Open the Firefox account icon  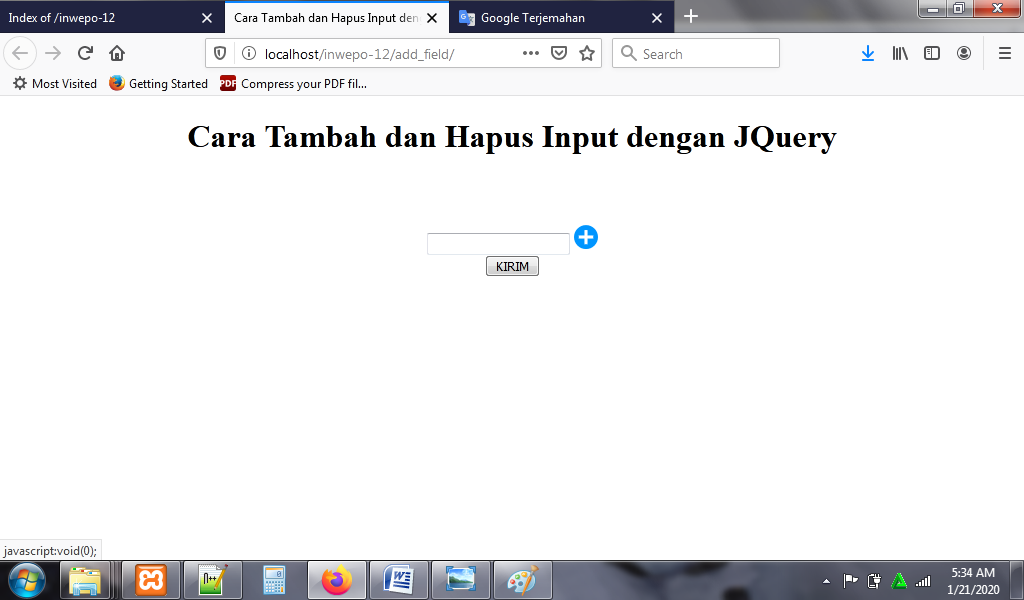[964, 54]
